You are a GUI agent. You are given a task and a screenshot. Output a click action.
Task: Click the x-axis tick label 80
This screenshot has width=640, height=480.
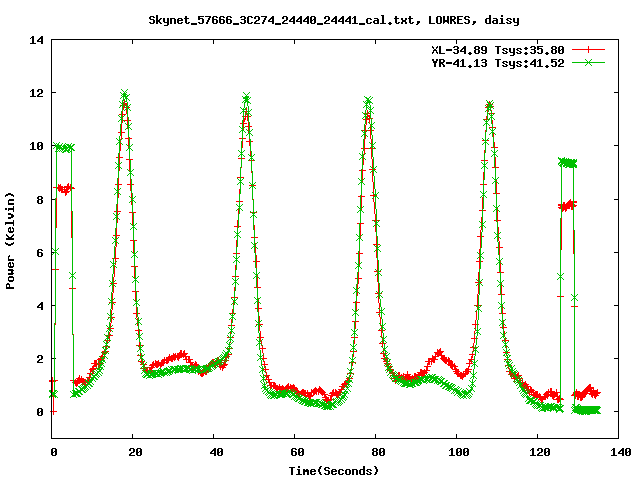click(378, 452)
